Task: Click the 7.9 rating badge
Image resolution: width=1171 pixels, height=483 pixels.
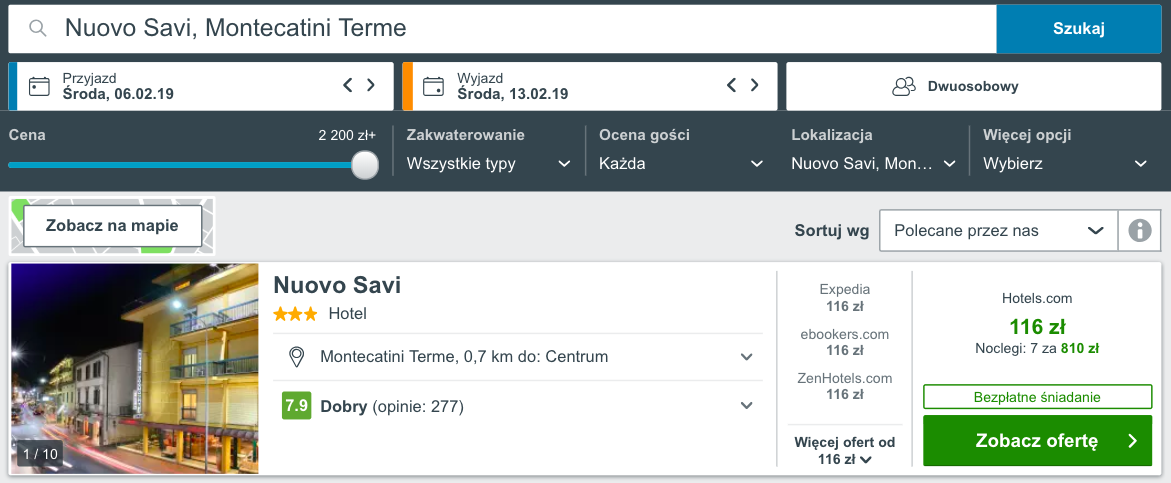Action: 296,405
